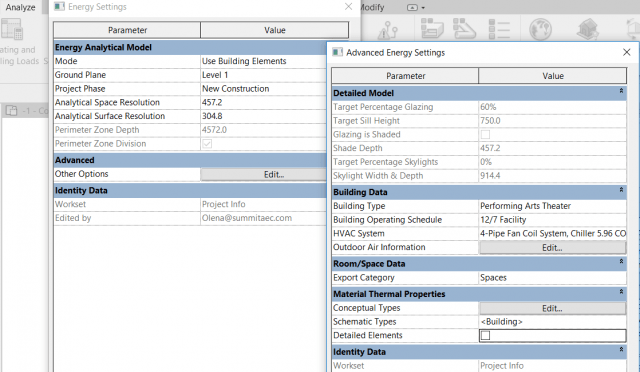This screenshot has width=640, height=372.
Task: Click Edit button for Outdoor Air Information
Action: click(x=552, y=247)
